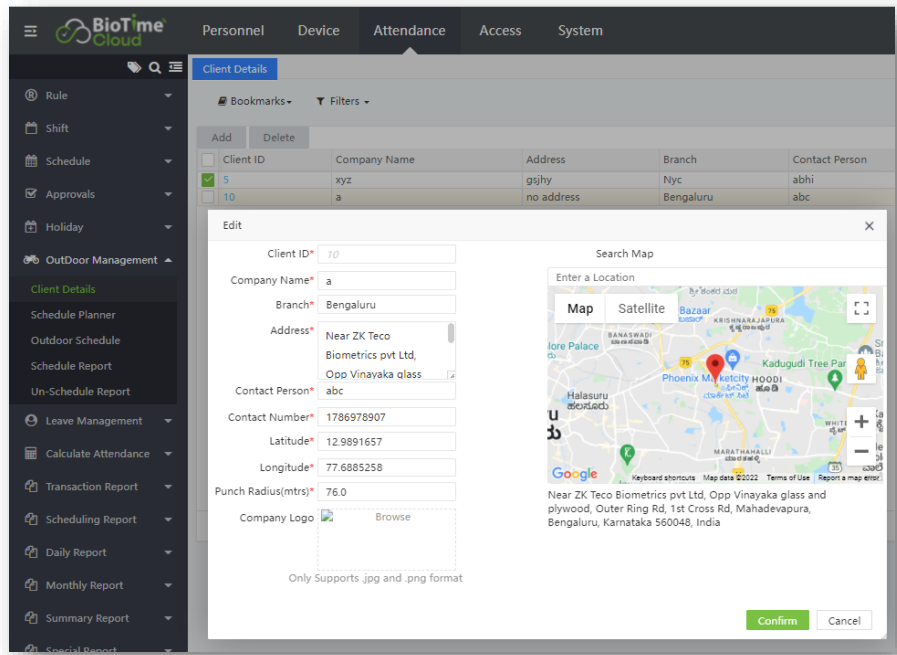Viewport: 897px width, 655px height.
Task: Cancel the Edit dialog
Action: (x=844, y=620)
